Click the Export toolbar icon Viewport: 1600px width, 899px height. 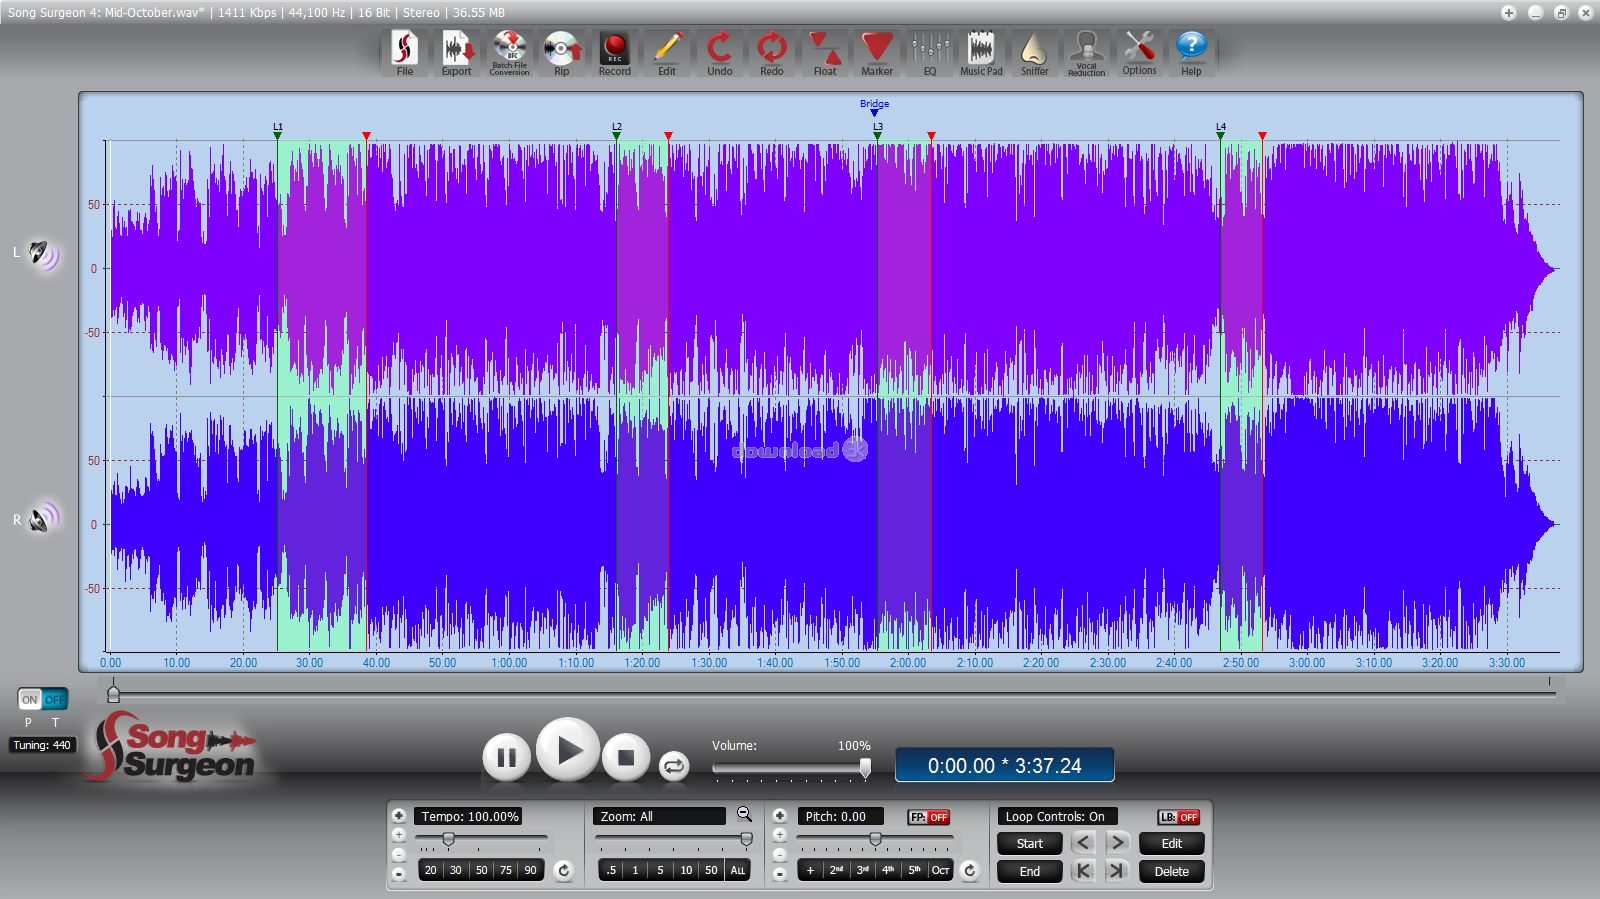click(x=457, y=53)
